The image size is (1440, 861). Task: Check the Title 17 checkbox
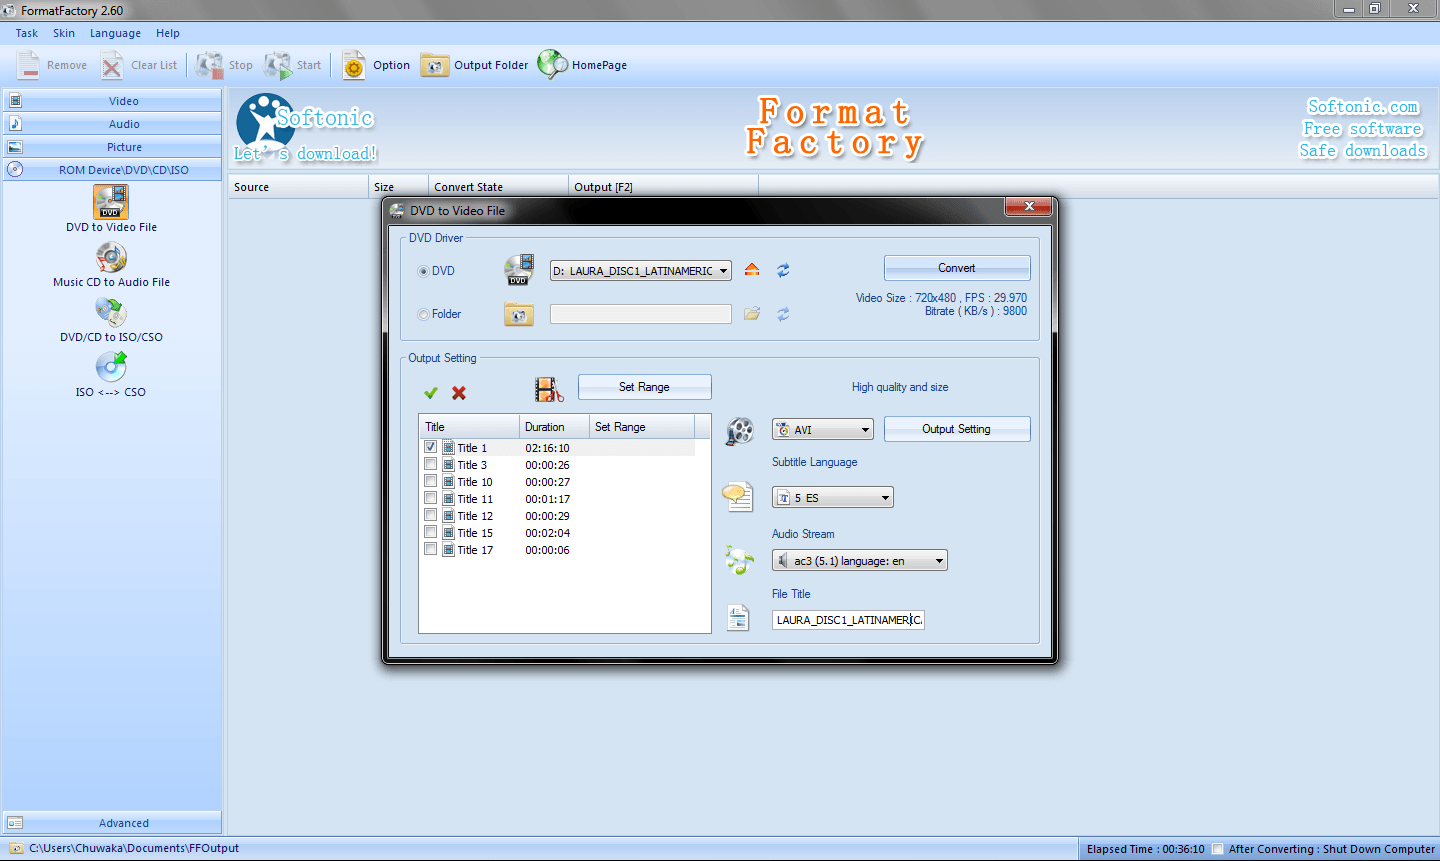point(430,549)
